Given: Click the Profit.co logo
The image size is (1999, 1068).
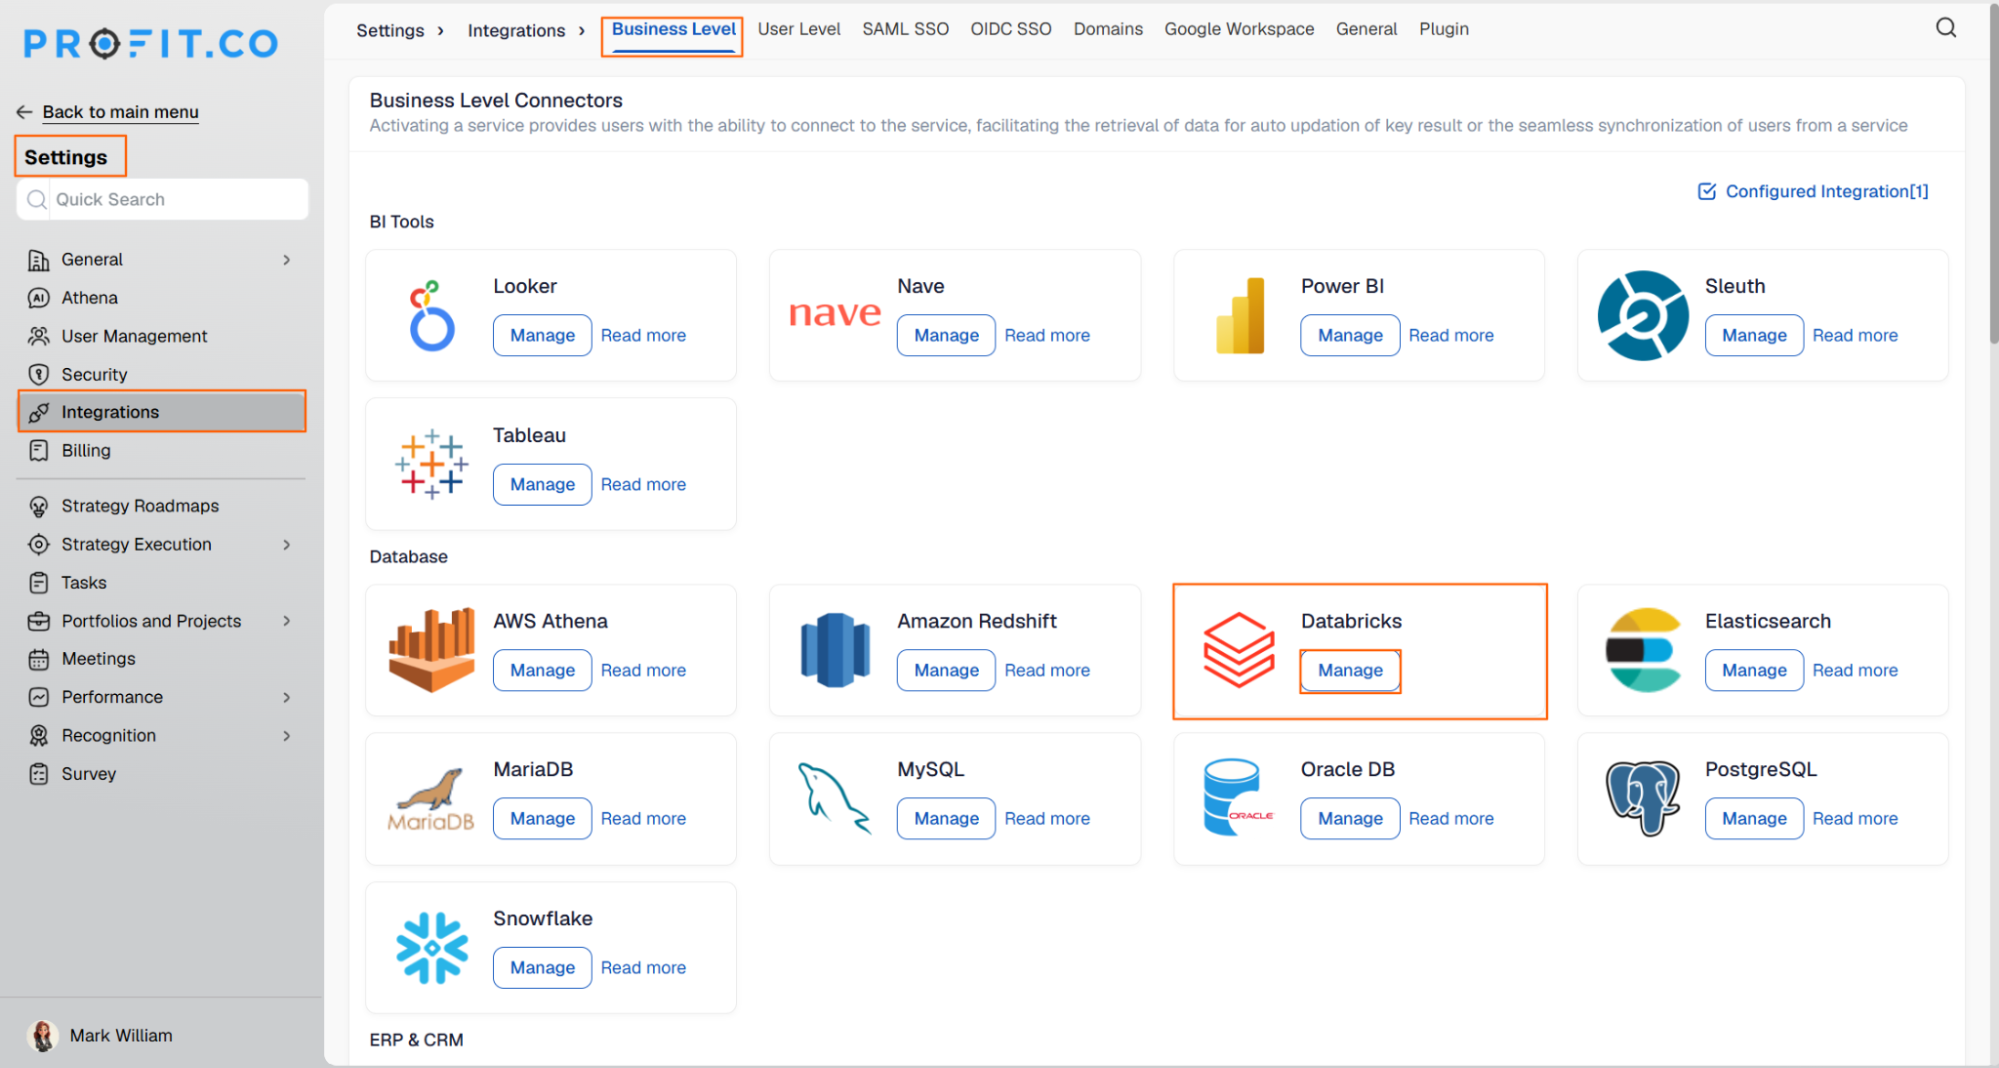Looking at the screenshot, I should (151, 44).
